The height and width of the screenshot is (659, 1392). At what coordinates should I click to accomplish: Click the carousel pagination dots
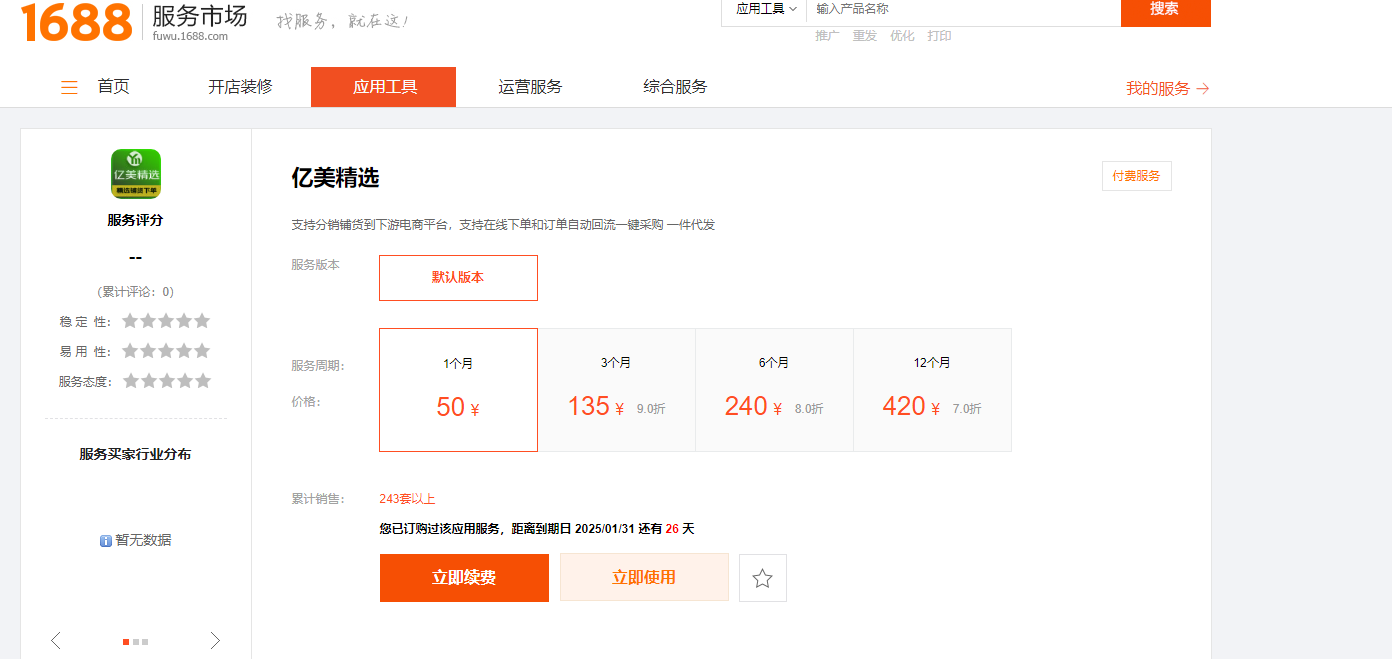coord(135,642)
